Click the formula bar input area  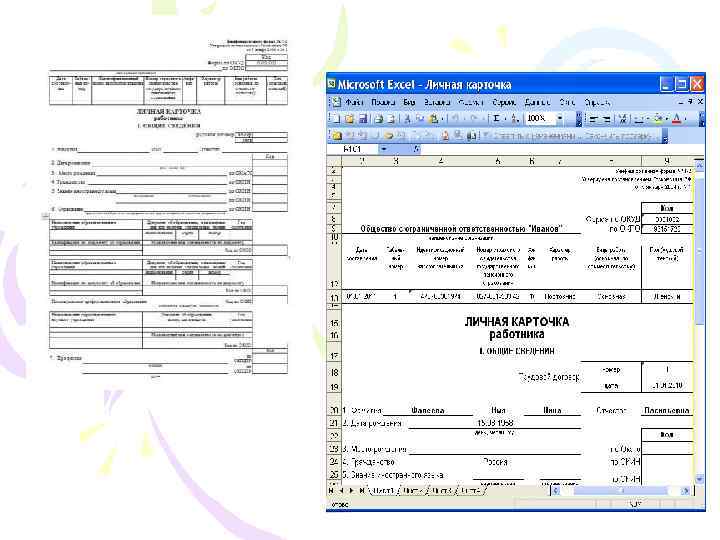coord(560,149)
